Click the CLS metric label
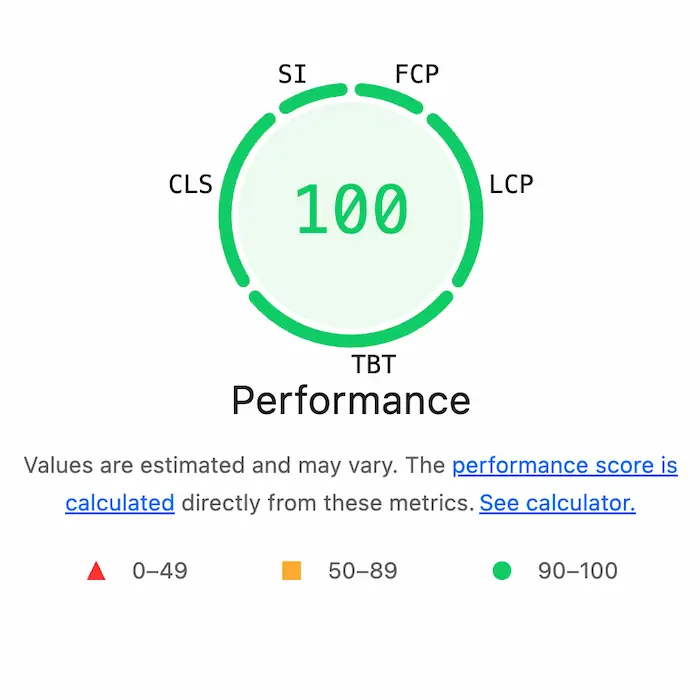Image resolution: width=700 pixels, height=700 pixels. coord(190,184)
